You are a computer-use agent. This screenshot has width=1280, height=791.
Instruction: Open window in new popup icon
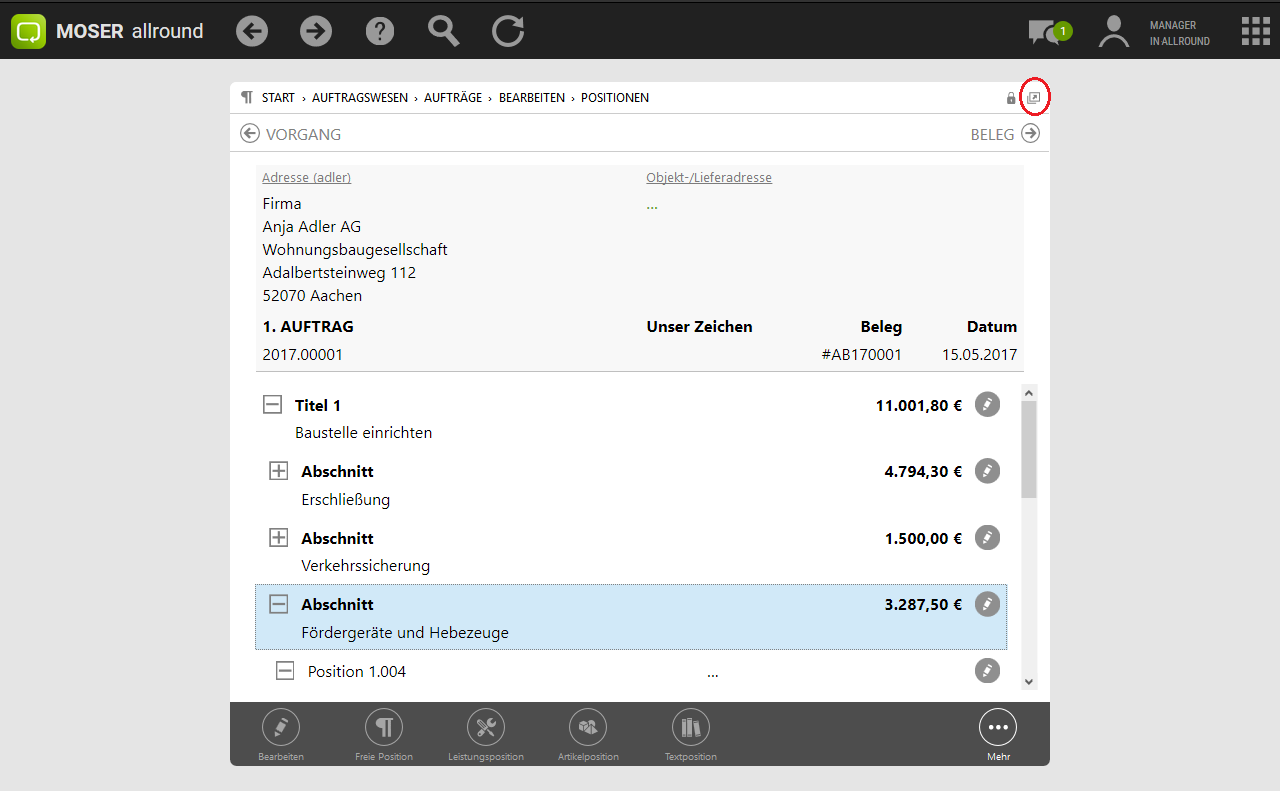point(1035,98)
